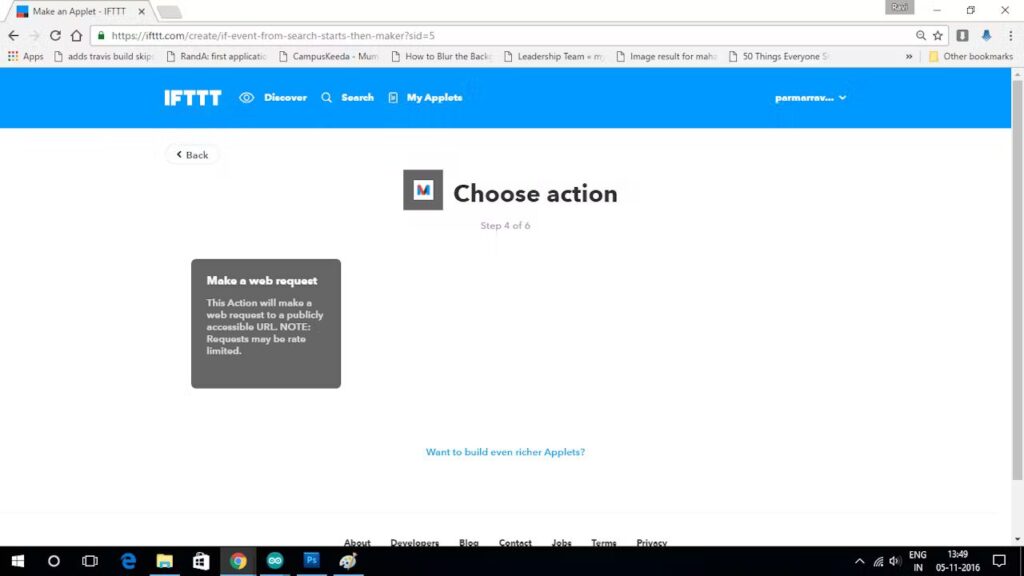Bookmark this page with the star
The image size is (1024, 576).
click(x=938, y=35)
